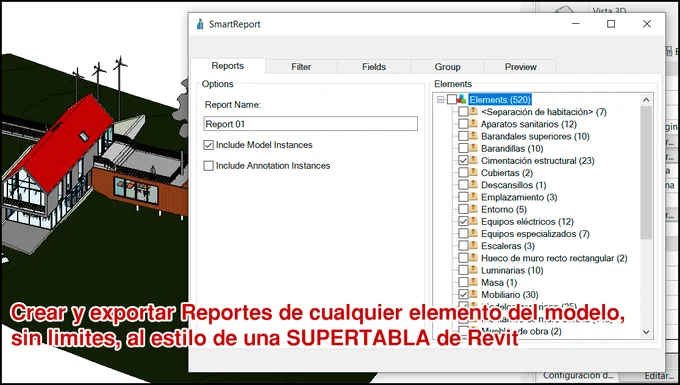Select Mobiliario (30) row text
This screenshot has width=680, height=385.
click(x=510, y=295)
